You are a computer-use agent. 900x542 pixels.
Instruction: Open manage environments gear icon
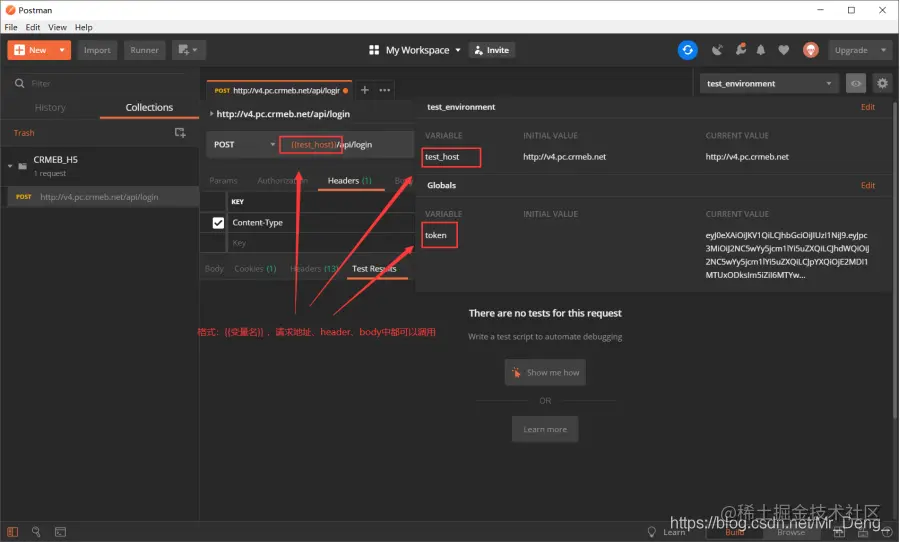[x=882, y=83]
